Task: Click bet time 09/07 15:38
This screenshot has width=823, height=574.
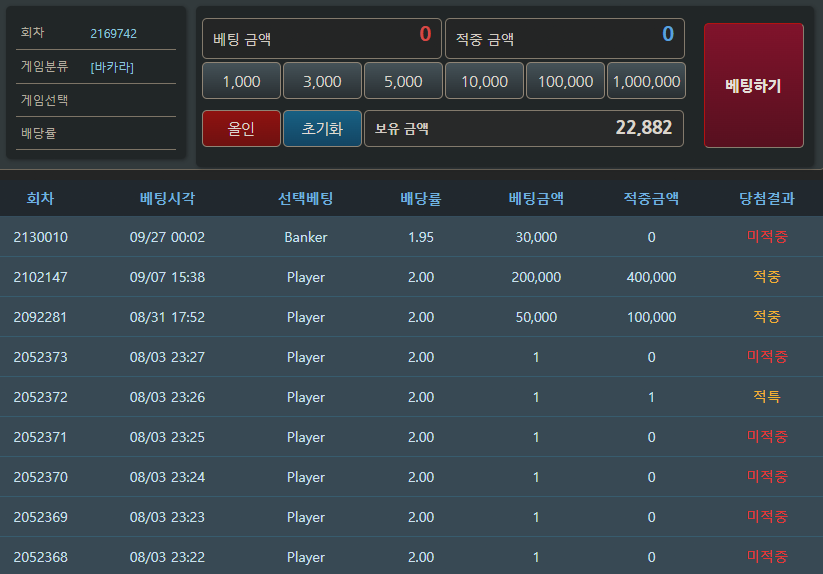Action: coord(167,277)
